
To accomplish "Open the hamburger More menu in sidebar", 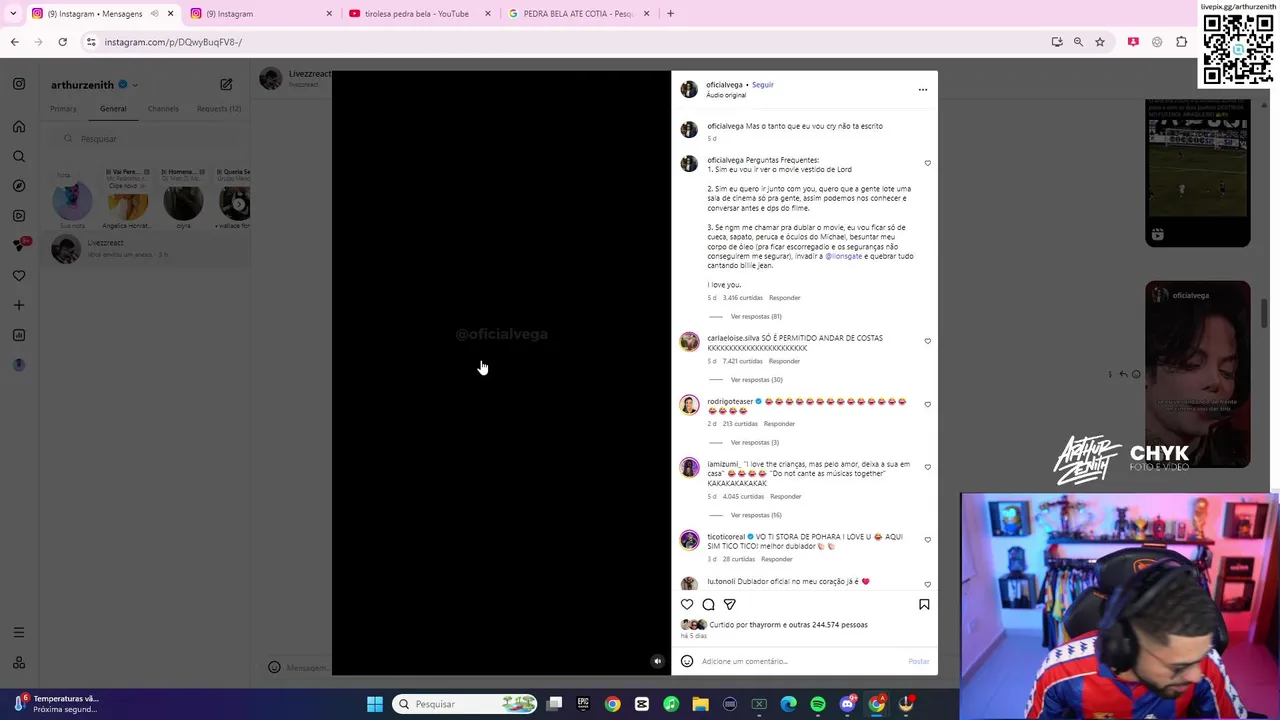I will coord(19,632).
